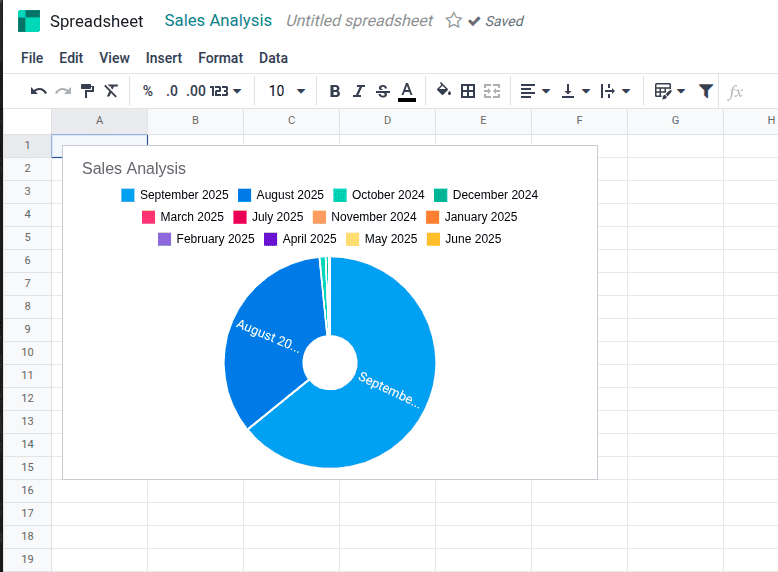Click January 2025 legend label
778x572 pixels.
(x=481, y=217)
